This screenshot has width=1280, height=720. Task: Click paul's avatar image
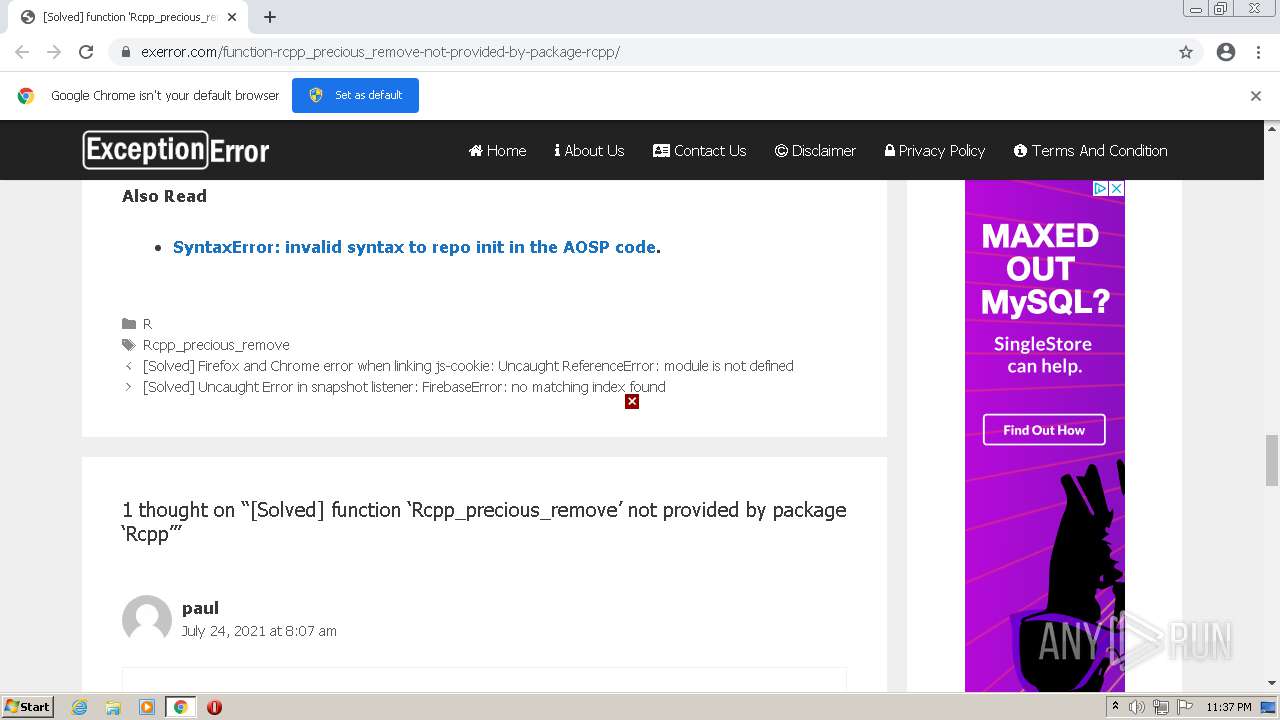tap(147, 620)
